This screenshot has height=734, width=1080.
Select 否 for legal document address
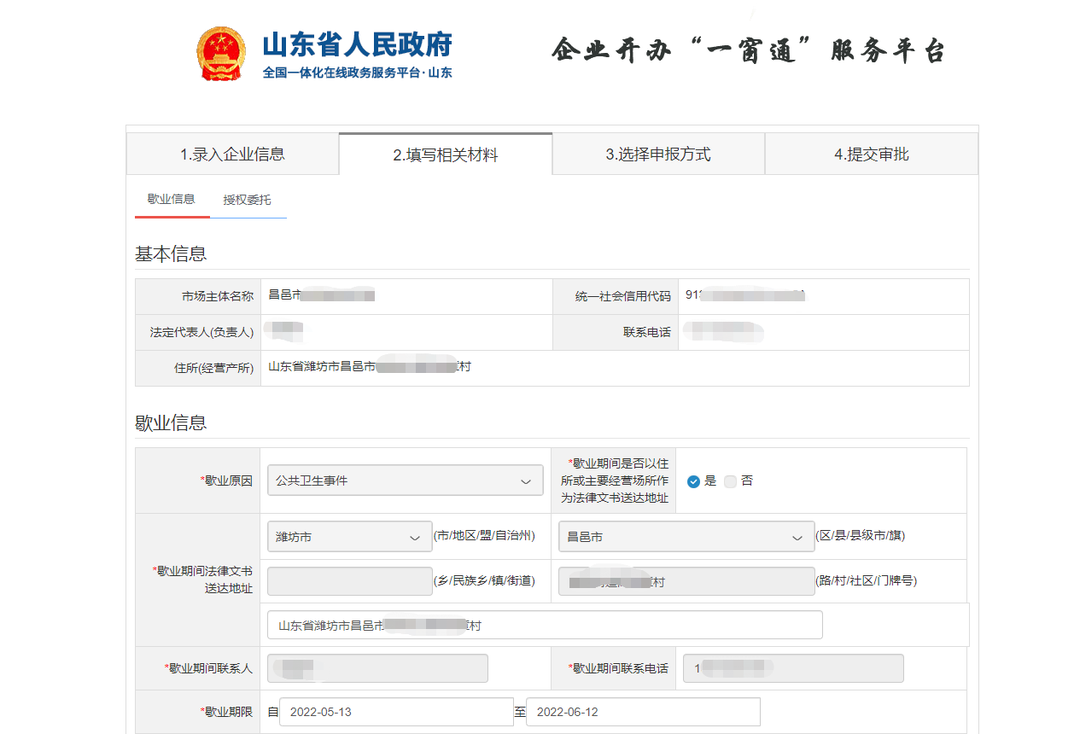pos(730,481)
